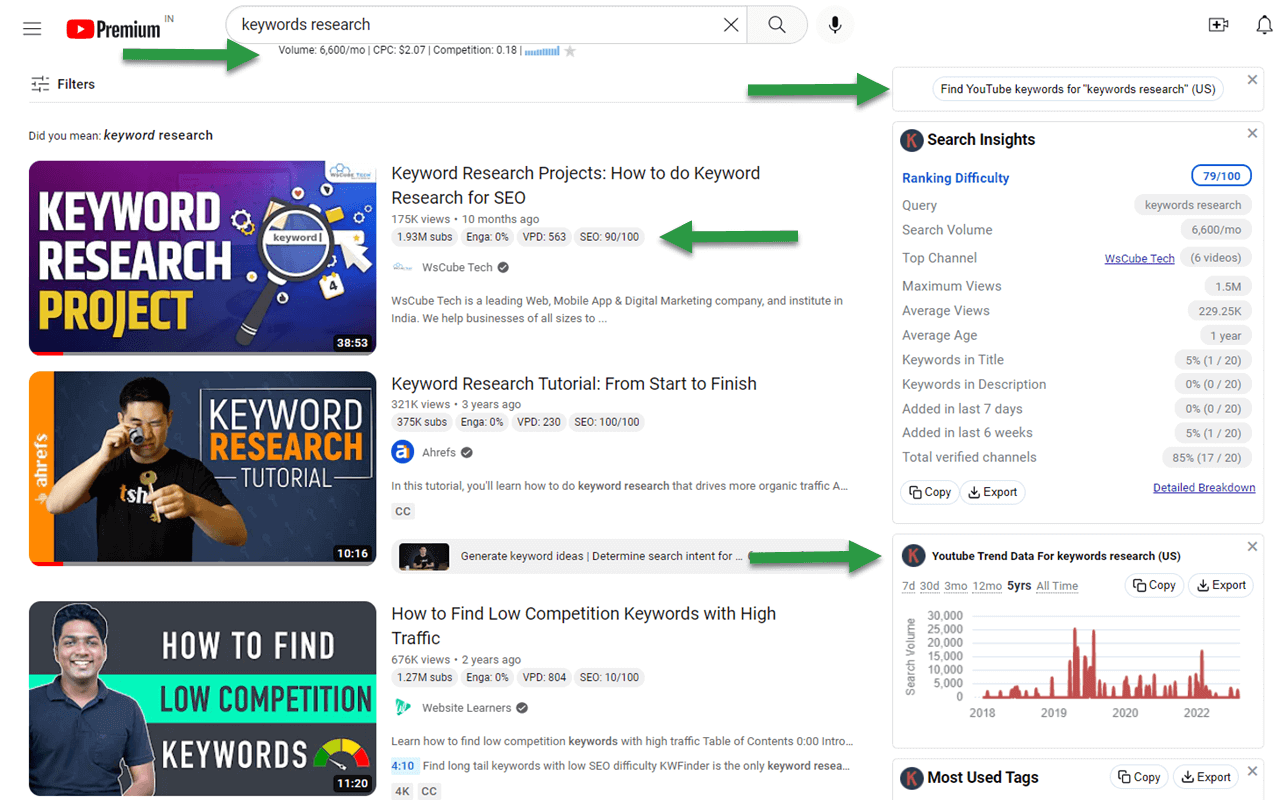The width and height of the screenshot is (1280, 800).
Task: Click the Ahrefs channel avatar
Action: [x=402, y=451]
